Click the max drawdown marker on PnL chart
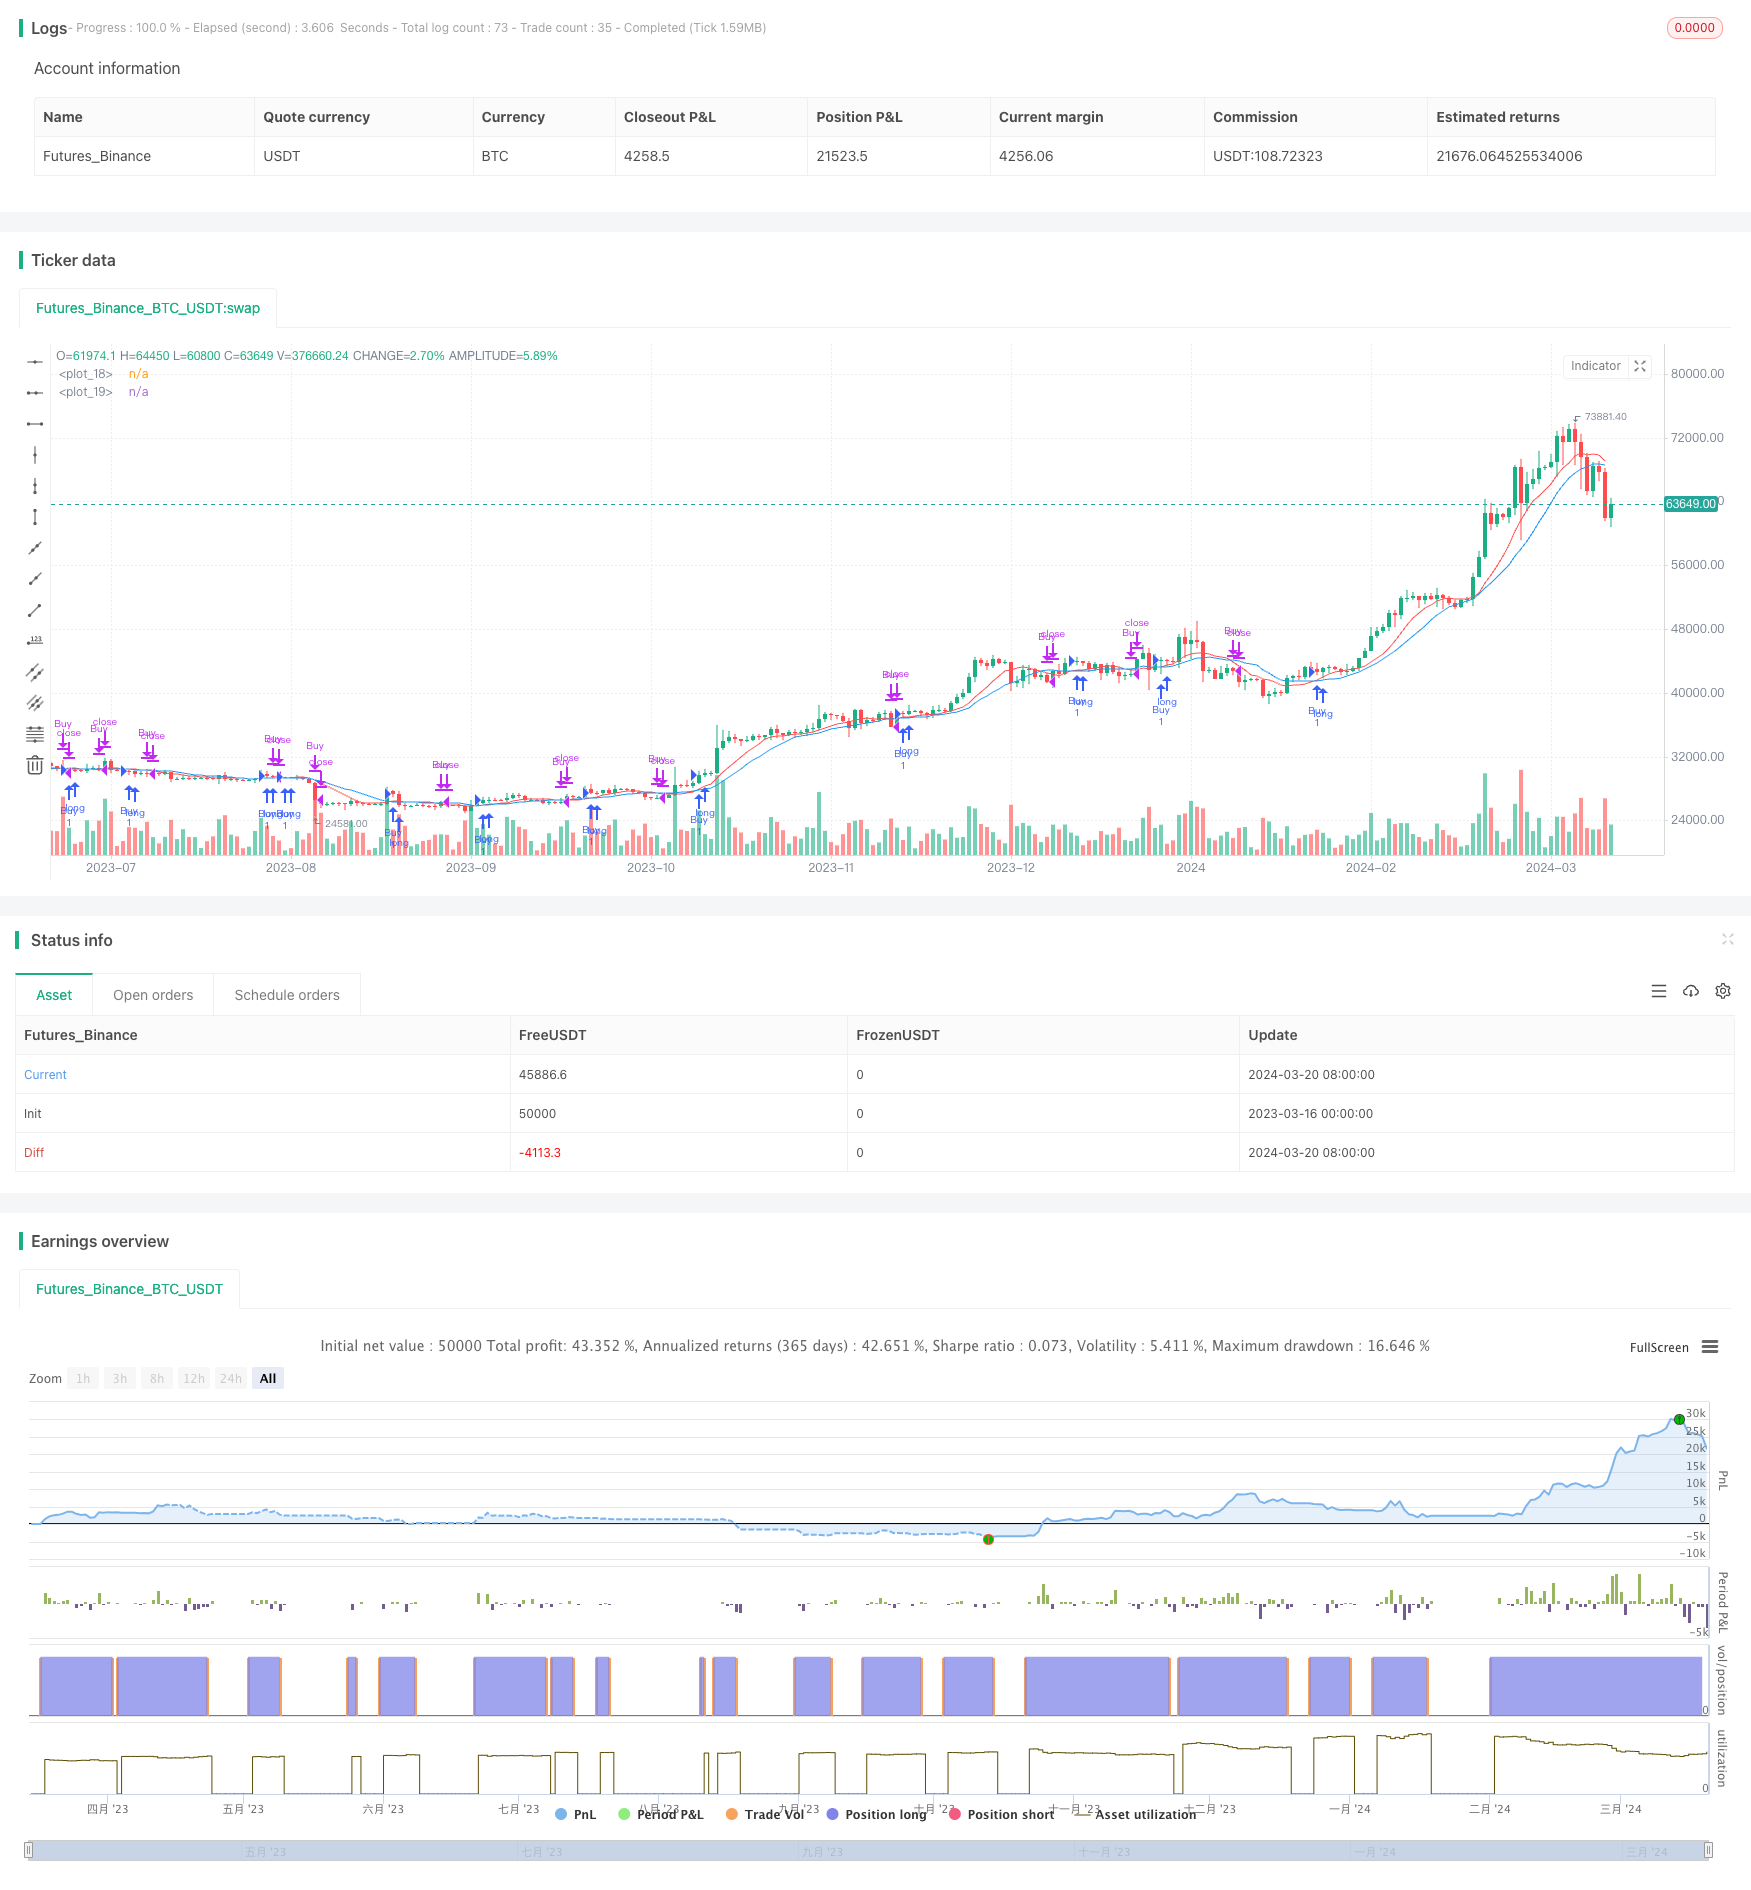Viewport: 1751px width, 1890px height. (x=988, y=1539)
